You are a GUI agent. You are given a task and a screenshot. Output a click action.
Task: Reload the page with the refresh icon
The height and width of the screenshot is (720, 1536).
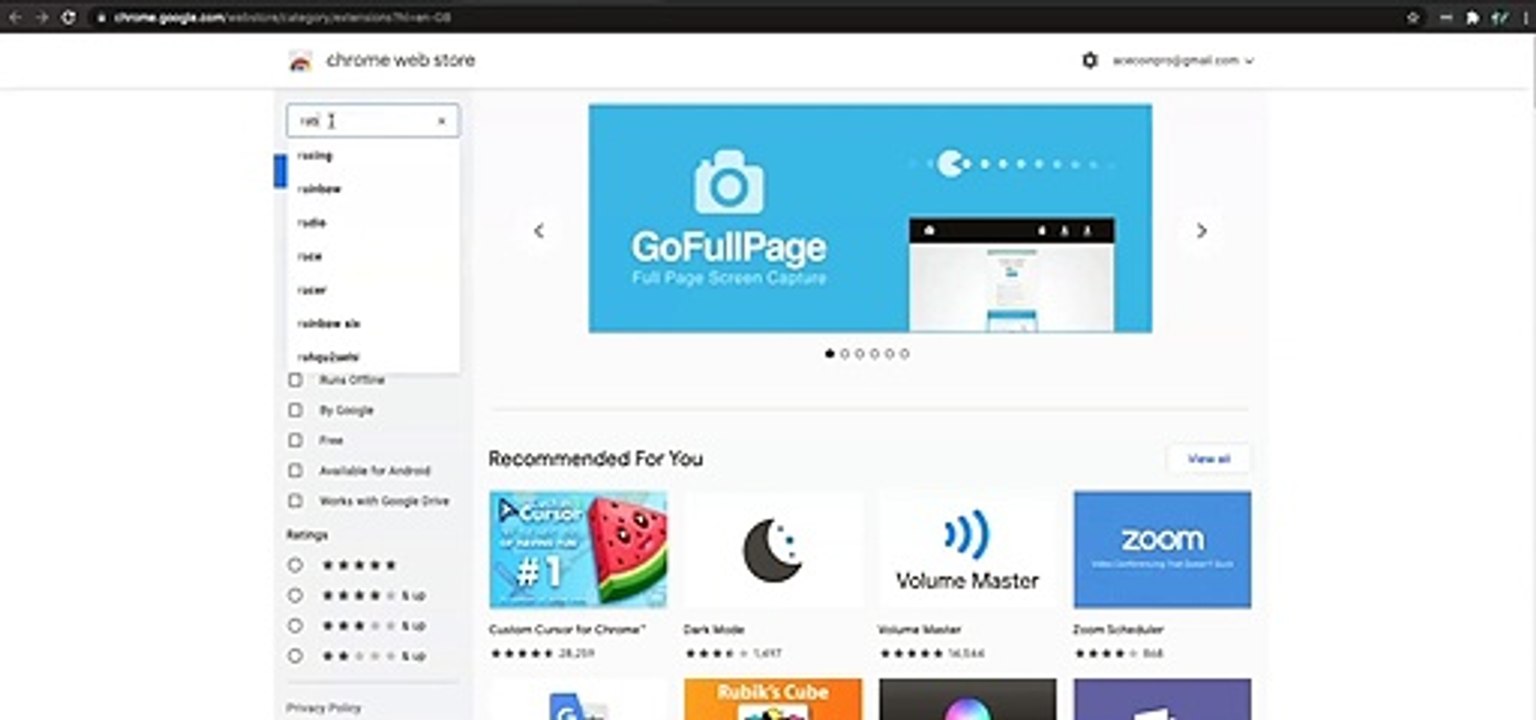pyautogui.click(x=68, y=17)
